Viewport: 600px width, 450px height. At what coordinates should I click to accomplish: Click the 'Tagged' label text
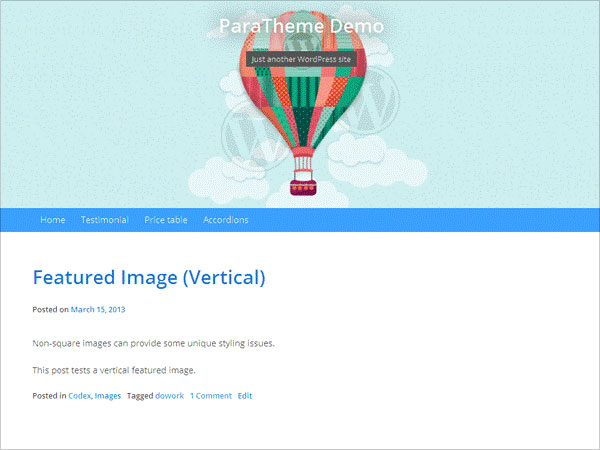coord(140,396)
